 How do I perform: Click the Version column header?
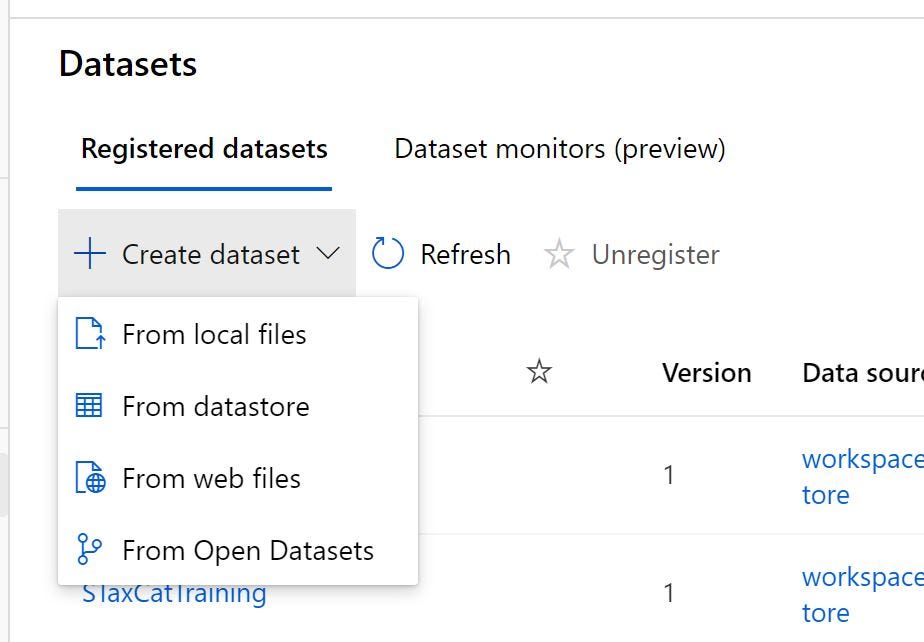pos(706,372)
